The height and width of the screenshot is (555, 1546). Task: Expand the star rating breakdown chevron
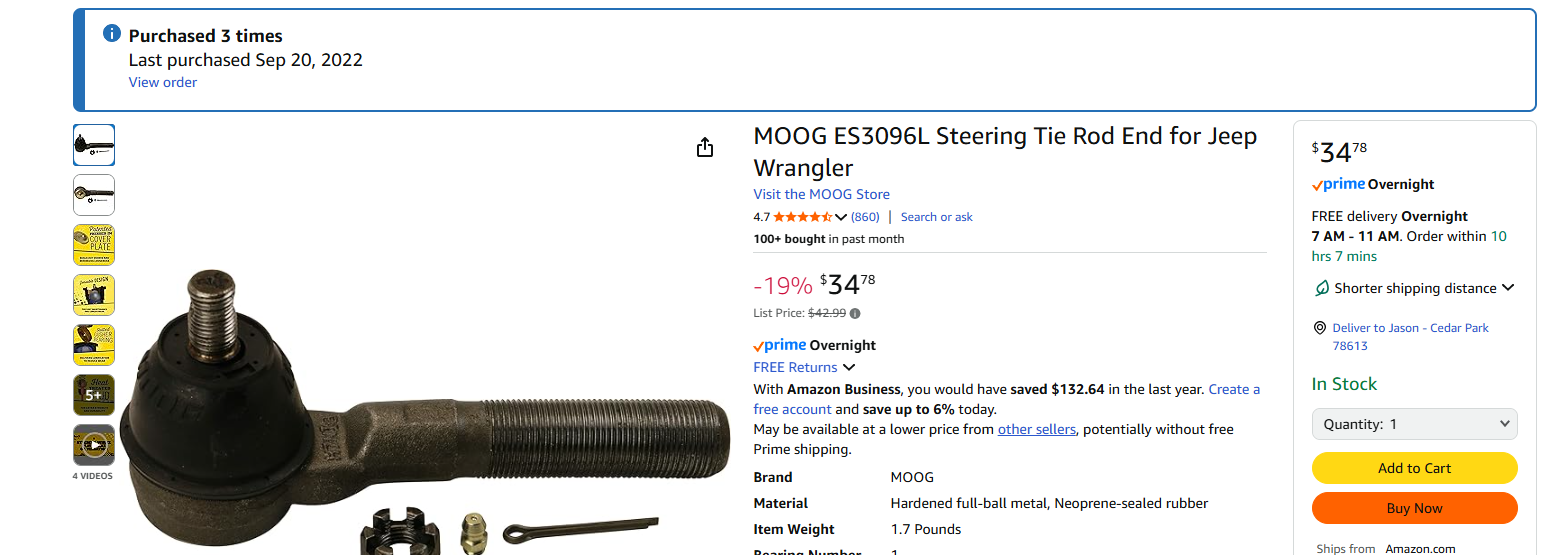pyautogui.click(x=840, y=217)
